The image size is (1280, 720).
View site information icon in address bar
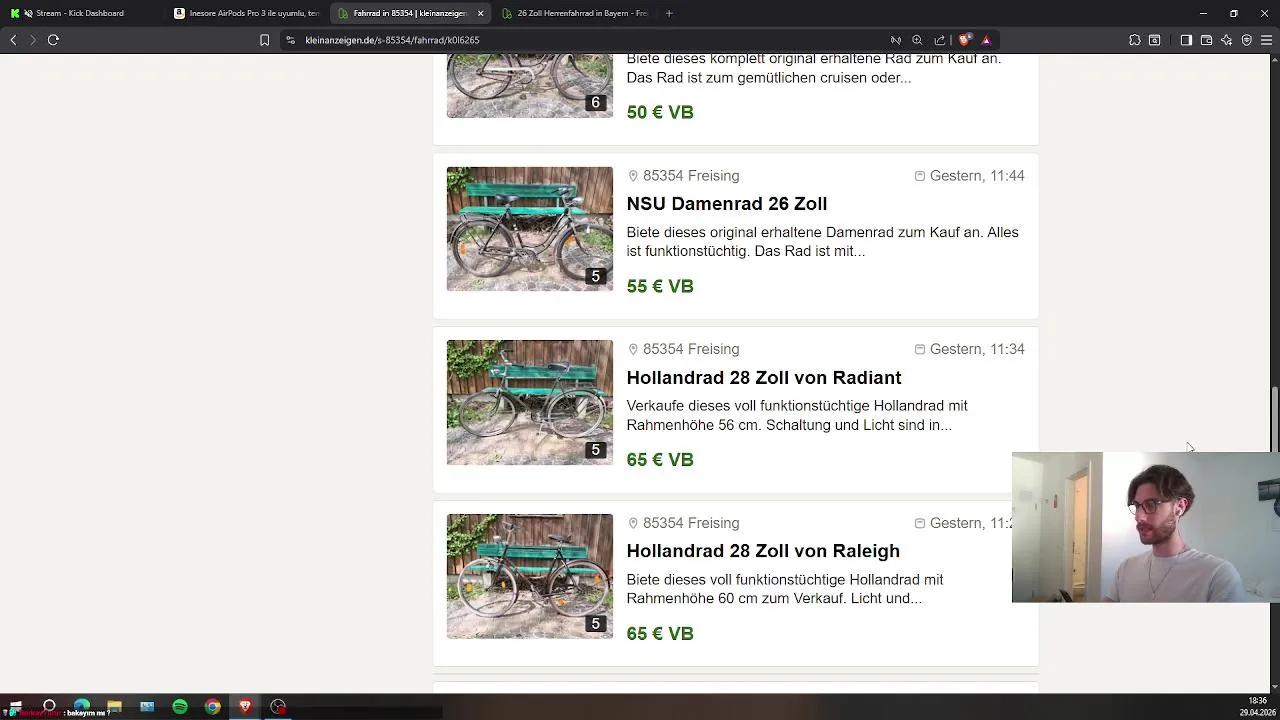(x=290, y=40)
